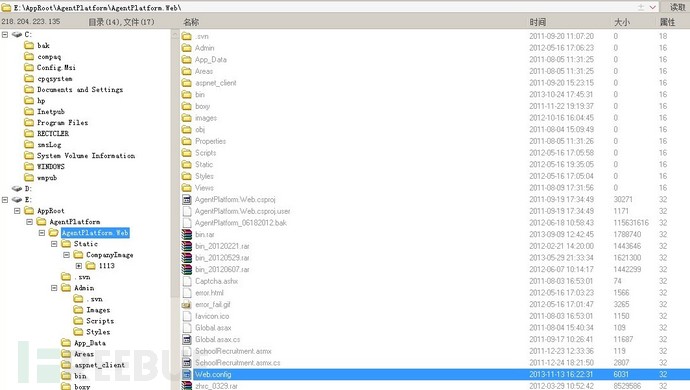Click the AgentPlatform.Web.csproj file icon

(x=187, y=199)
